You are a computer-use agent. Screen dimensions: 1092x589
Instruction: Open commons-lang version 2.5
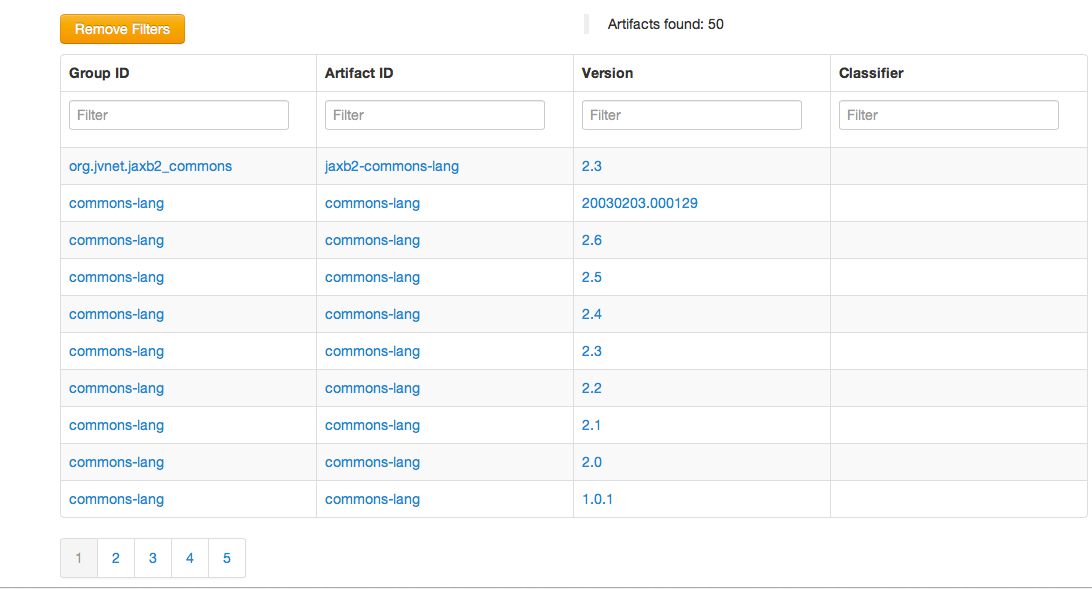591,277
